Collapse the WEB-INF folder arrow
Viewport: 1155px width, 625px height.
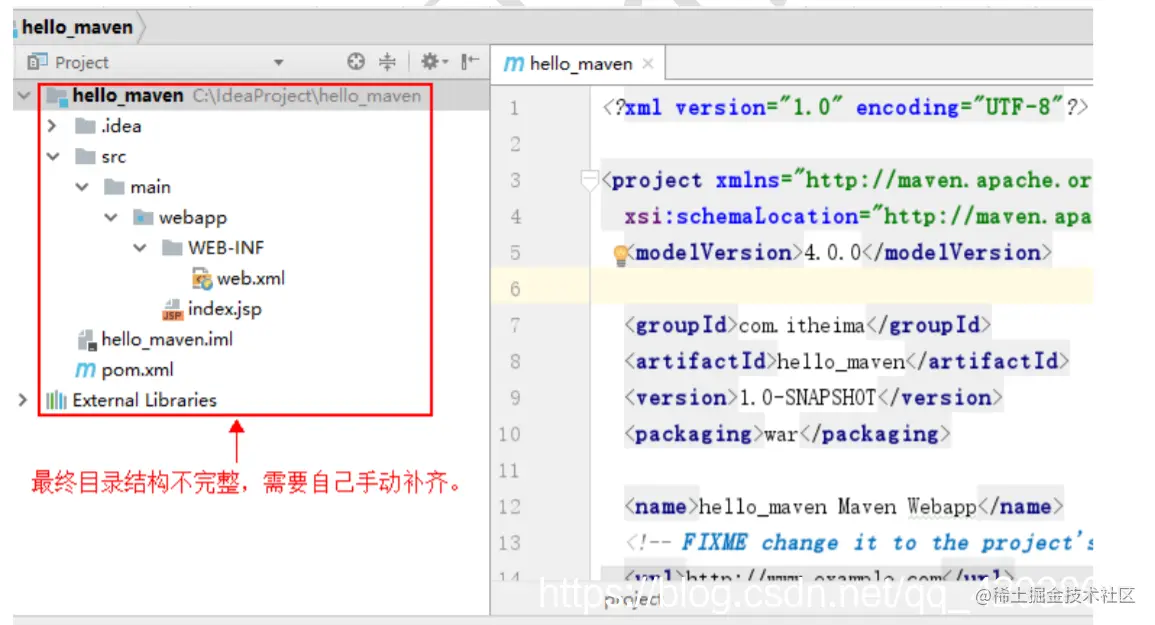click(140, 248)
